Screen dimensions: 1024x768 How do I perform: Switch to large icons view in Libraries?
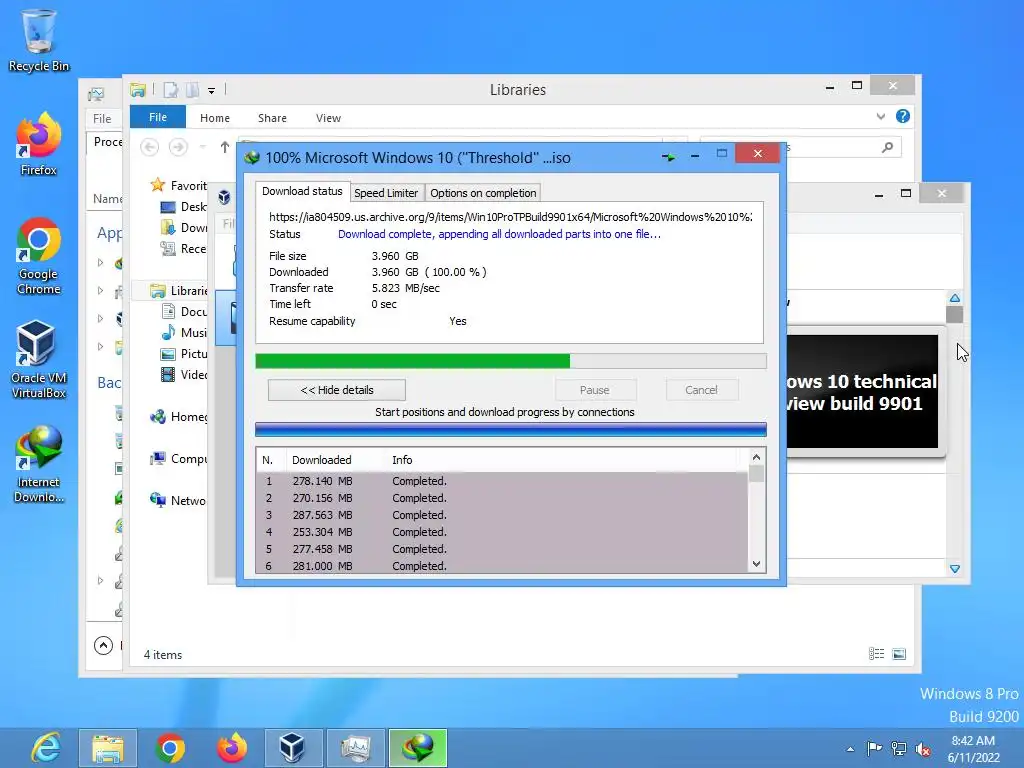point(899,654)
